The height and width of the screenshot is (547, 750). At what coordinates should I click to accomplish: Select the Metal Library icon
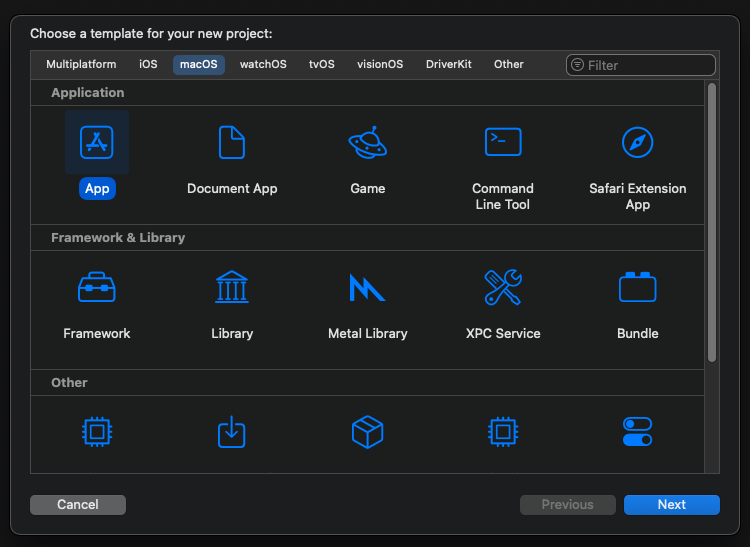367,287
